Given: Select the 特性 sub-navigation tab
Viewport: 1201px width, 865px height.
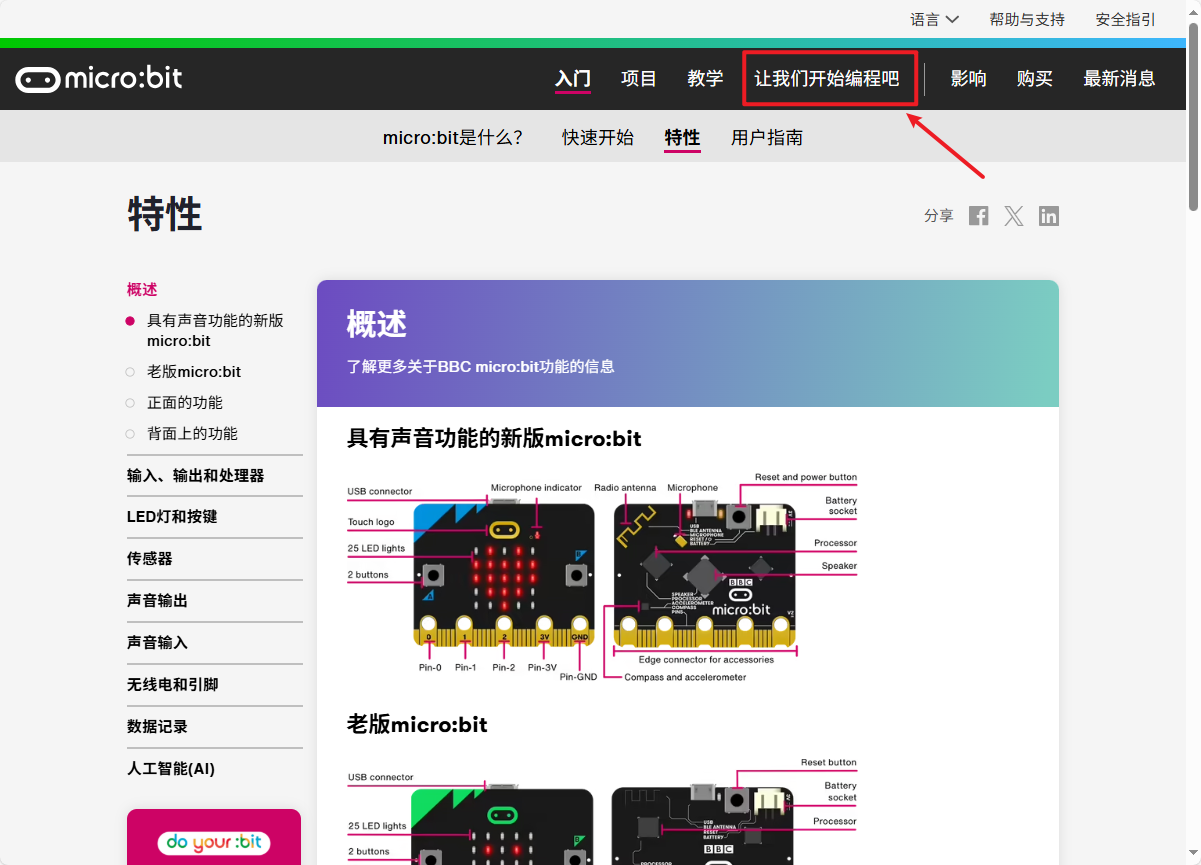Looking at the screenshot, I should 683,138.
